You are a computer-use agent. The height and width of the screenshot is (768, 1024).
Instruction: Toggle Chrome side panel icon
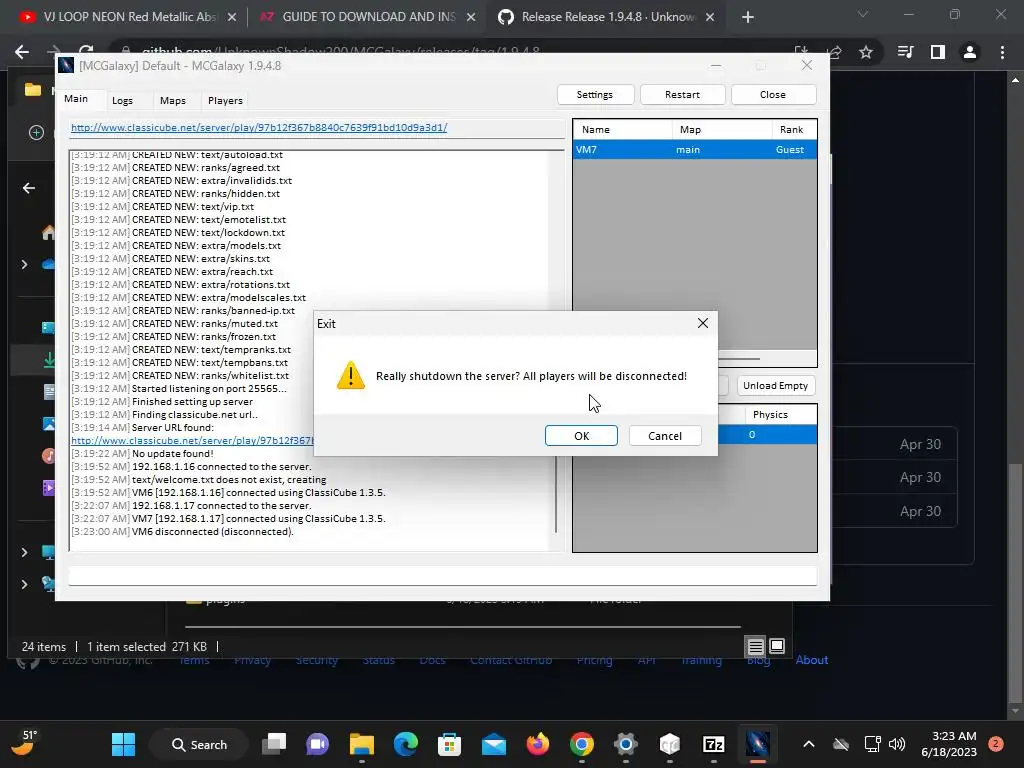[x=938, y=52]
